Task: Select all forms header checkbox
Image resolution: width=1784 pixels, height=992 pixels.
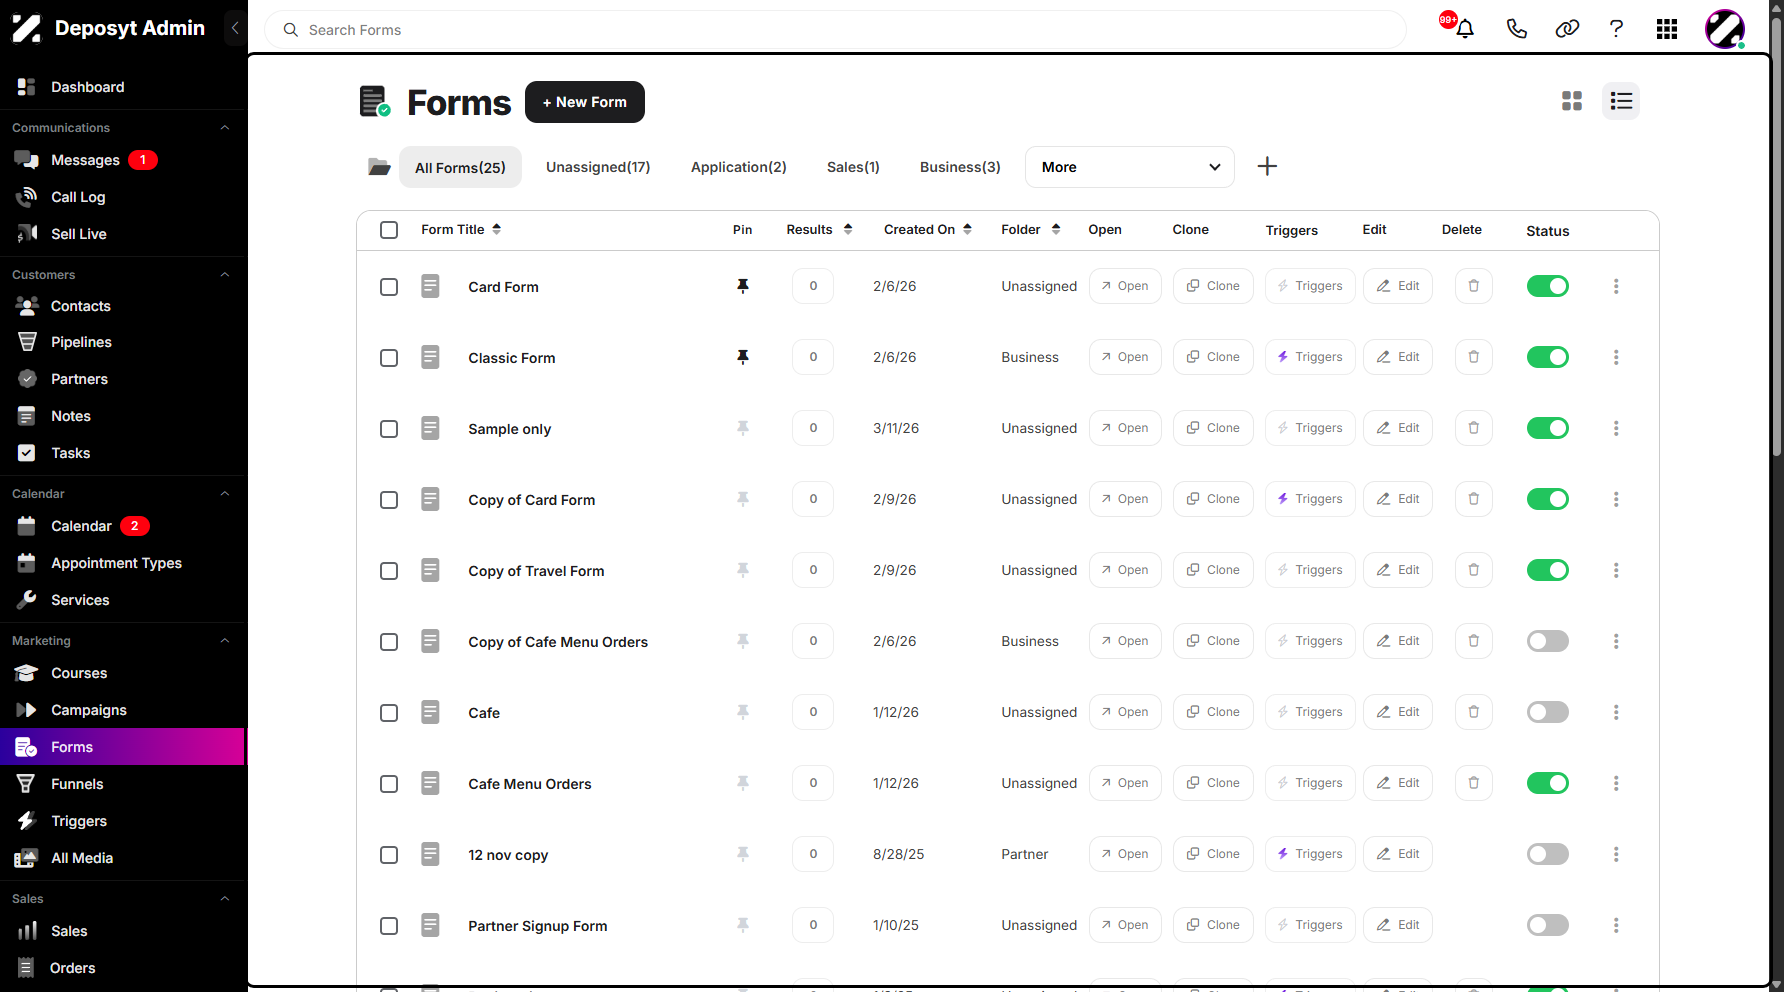Action: (389, 230)
